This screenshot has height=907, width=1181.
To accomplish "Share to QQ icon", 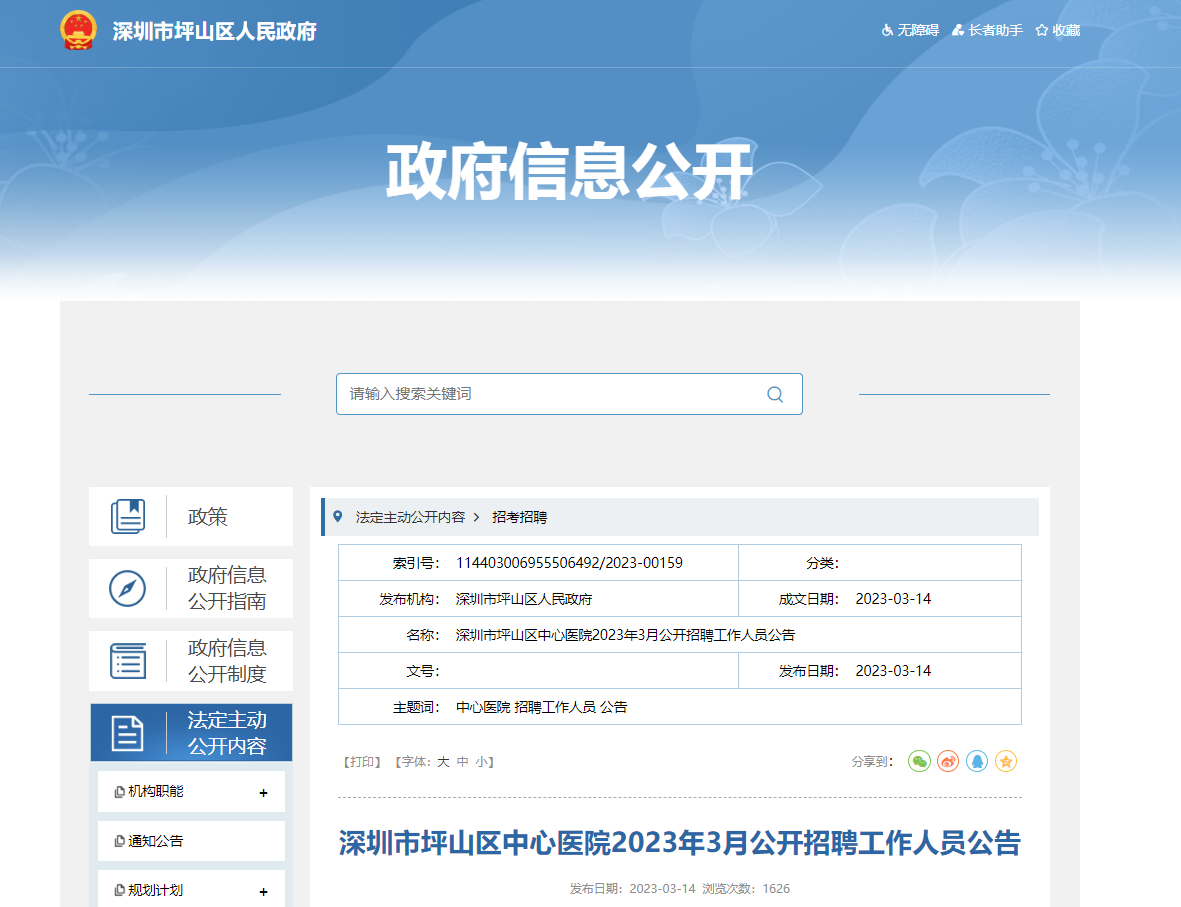I will click(977, 761).
